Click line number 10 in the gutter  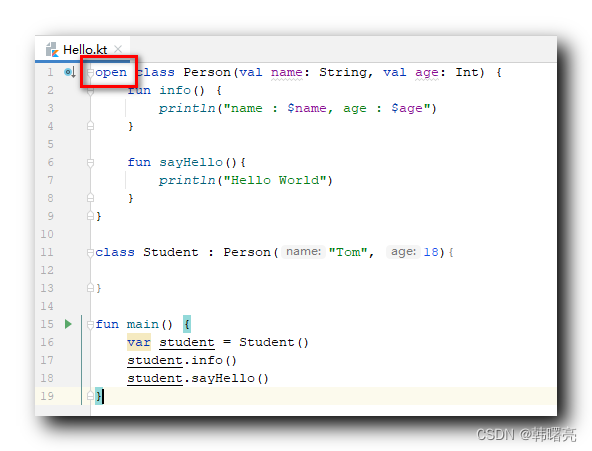tap(47, 234)
